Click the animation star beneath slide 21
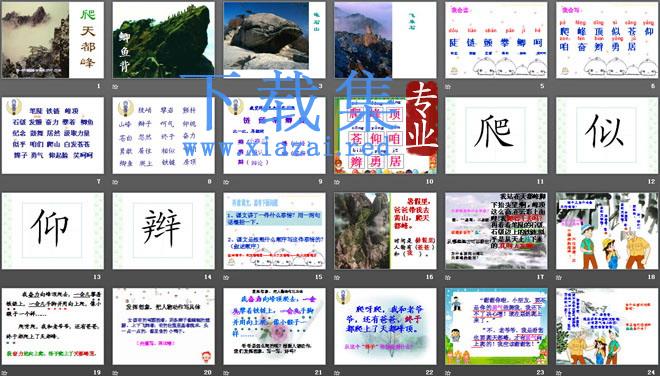The height and width of the screenshot is (376, 660). pyautogui.click(x=226, y=372)
